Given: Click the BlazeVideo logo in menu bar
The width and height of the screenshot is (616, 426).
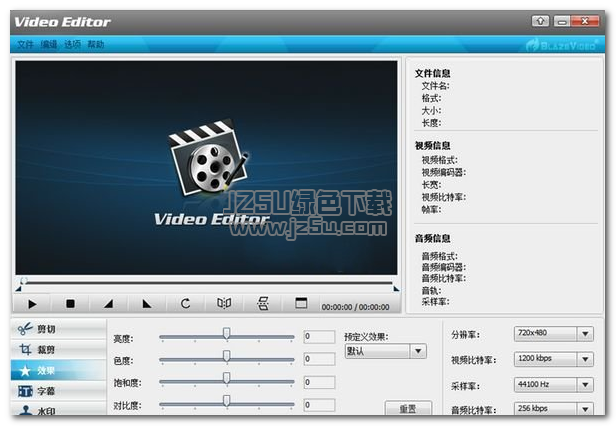Looking at the screenshot, I should 562,45.
